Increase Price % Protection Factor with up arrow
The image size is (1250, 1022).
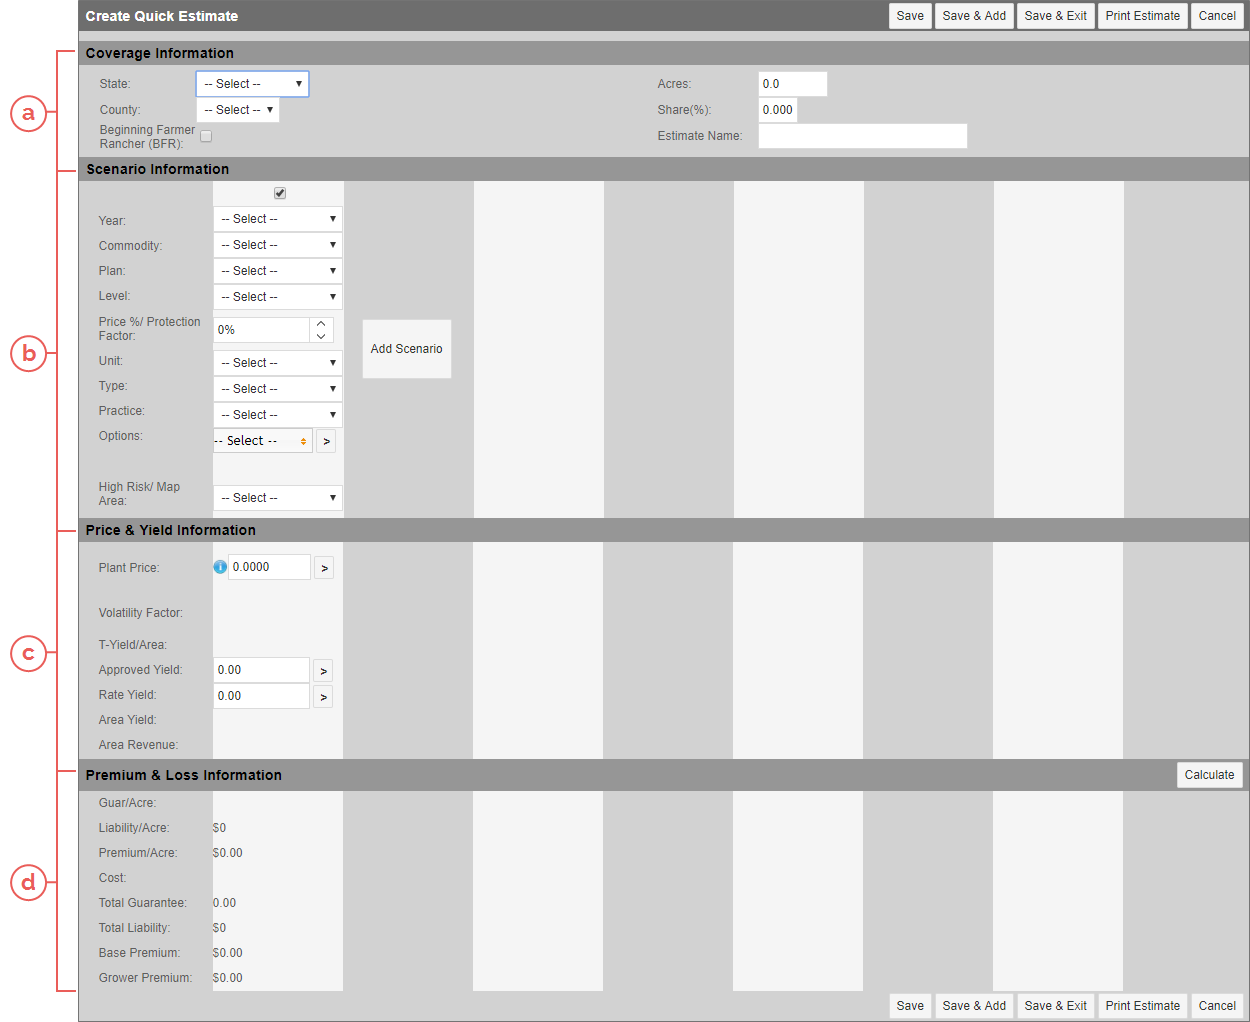(x=321, y=324)
